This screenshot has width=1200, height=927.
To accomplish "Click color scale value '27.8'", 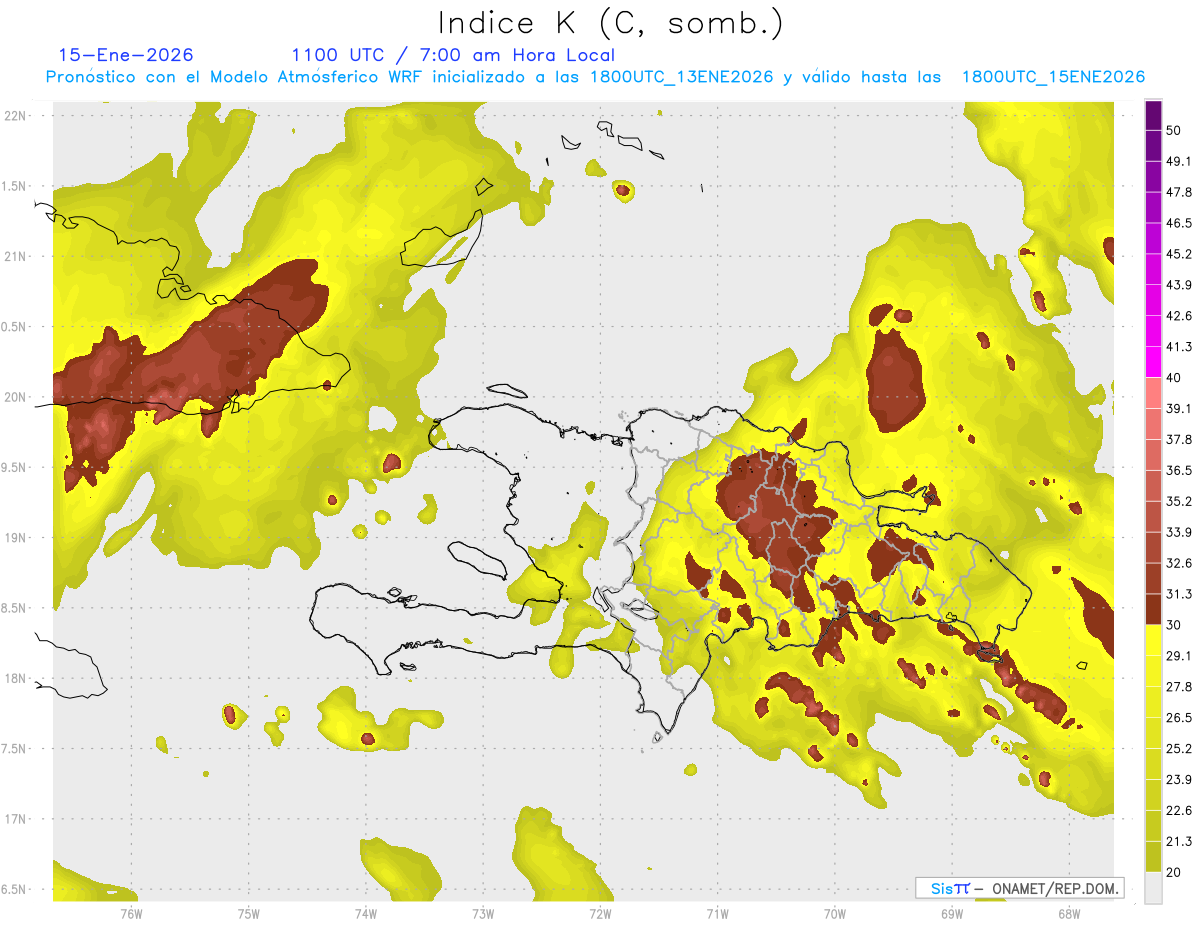I will [1179, 686].
